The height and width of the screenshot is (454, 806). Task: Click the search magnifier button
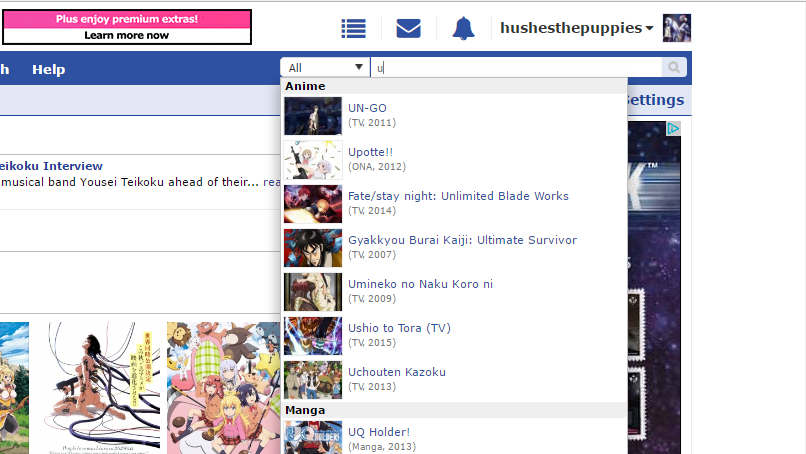(673, 67)
